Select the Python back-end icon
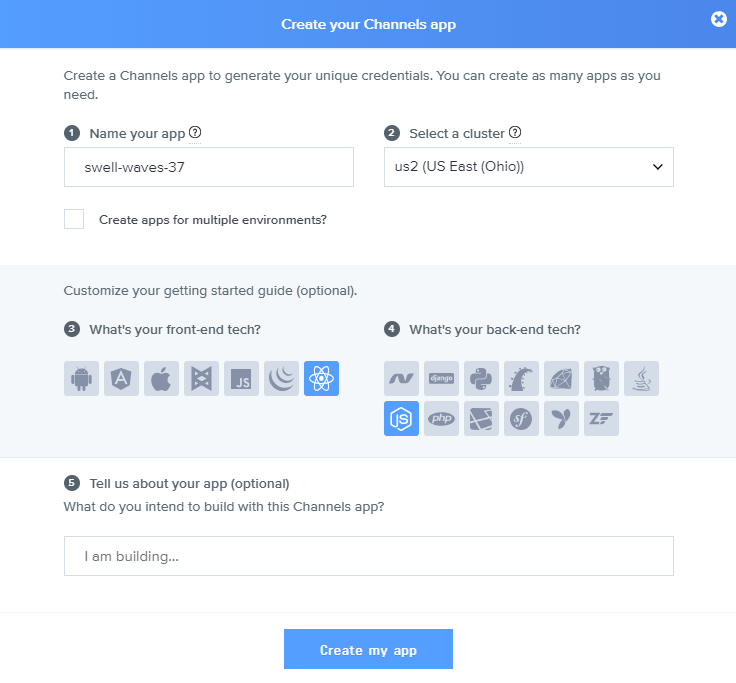Screen dimensions: 736x683 pos(481,378)
